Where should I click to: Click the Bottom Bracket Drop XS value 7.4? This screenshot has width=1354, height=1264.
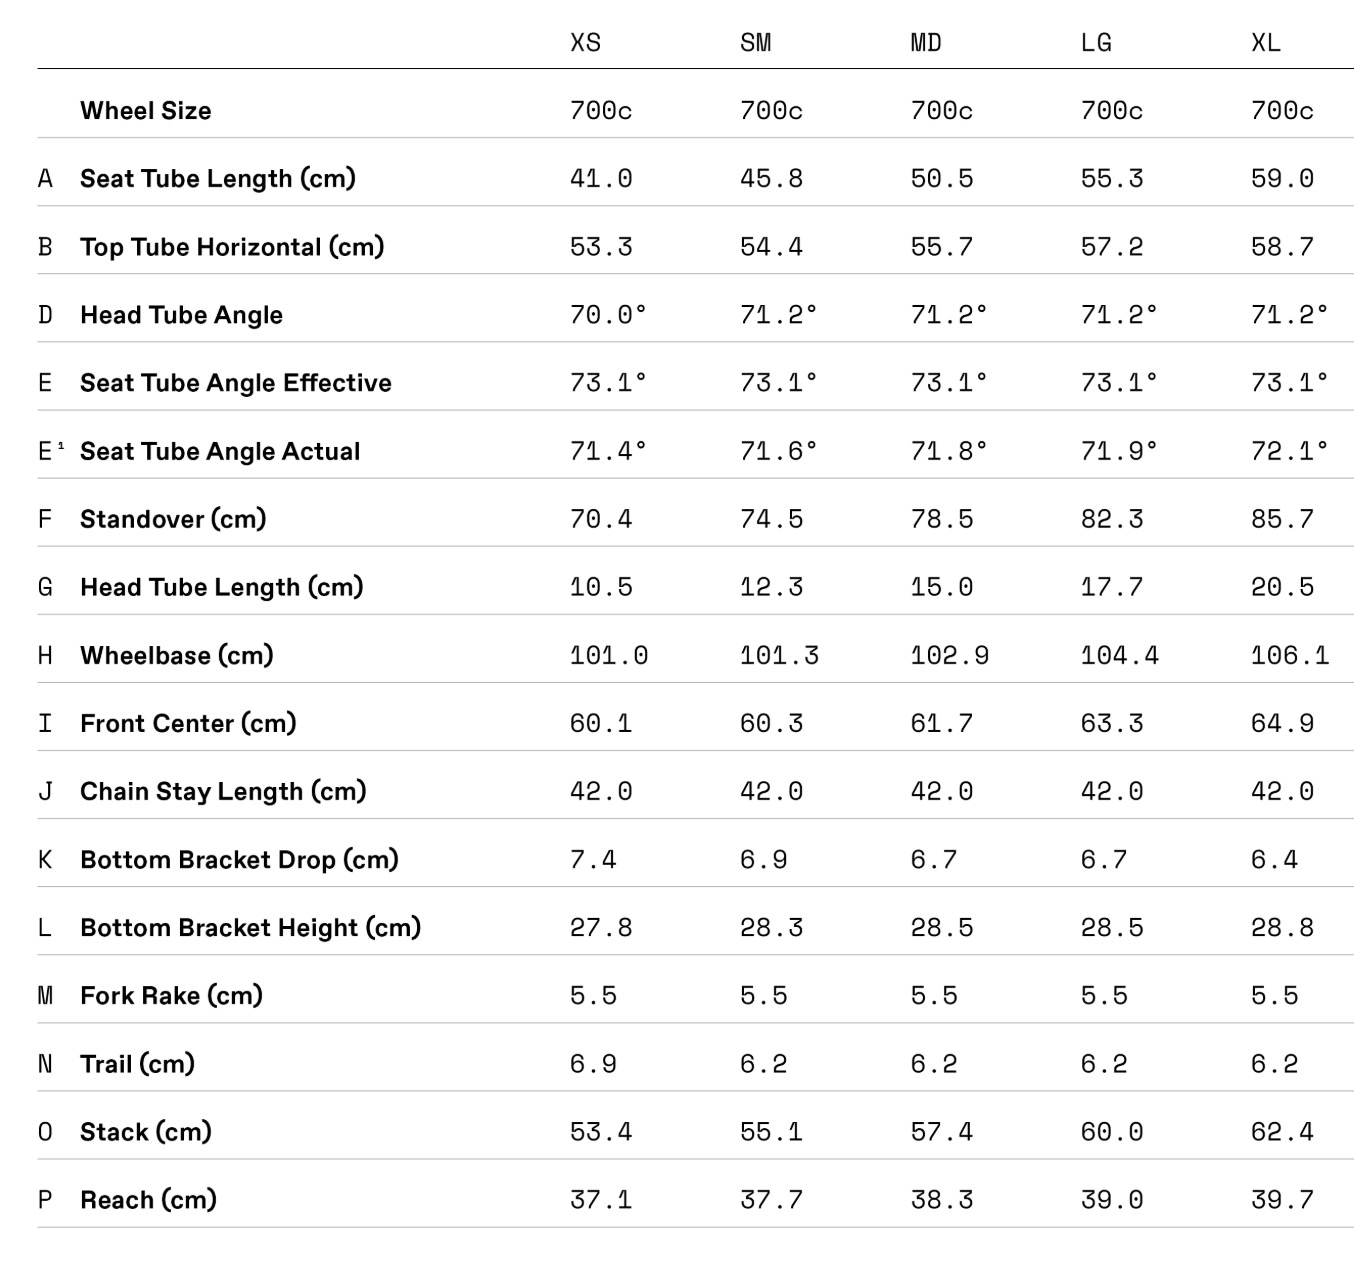click(593, 859)
